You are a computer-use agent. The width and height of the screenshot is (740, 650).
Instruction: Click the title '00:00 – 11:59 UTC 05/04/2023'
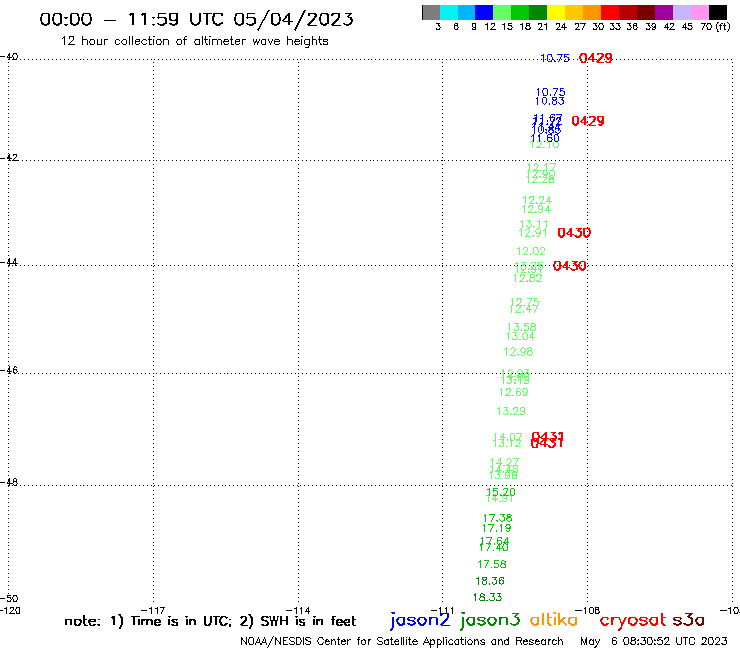coord(196,19)
